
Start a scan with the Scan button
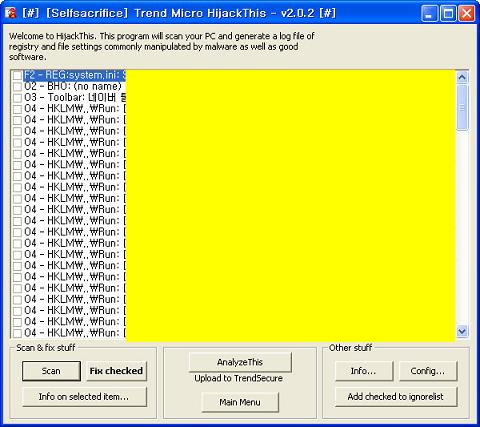point(51,371)
